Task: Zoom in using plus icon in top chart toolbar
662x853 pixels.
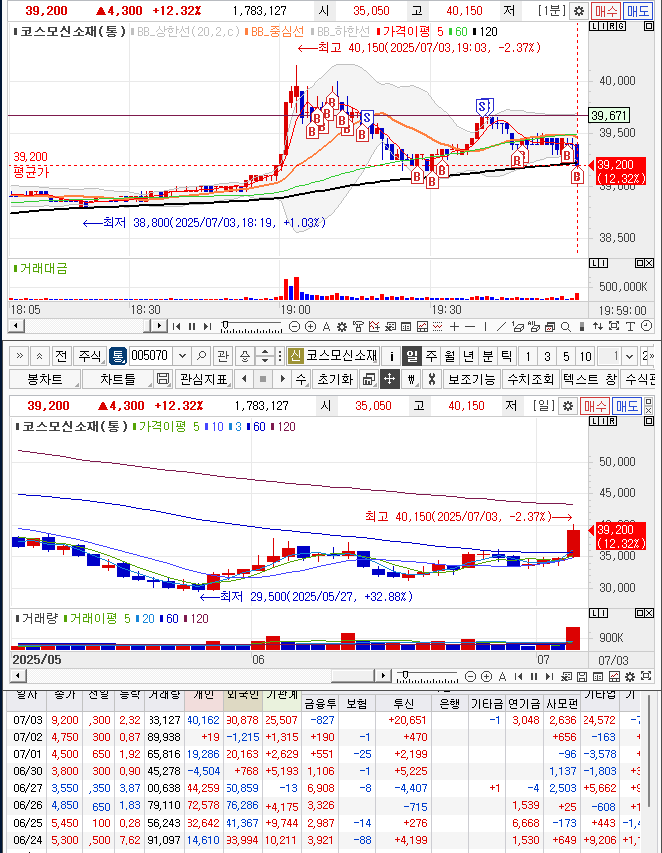Action: [x=311, y=326]
